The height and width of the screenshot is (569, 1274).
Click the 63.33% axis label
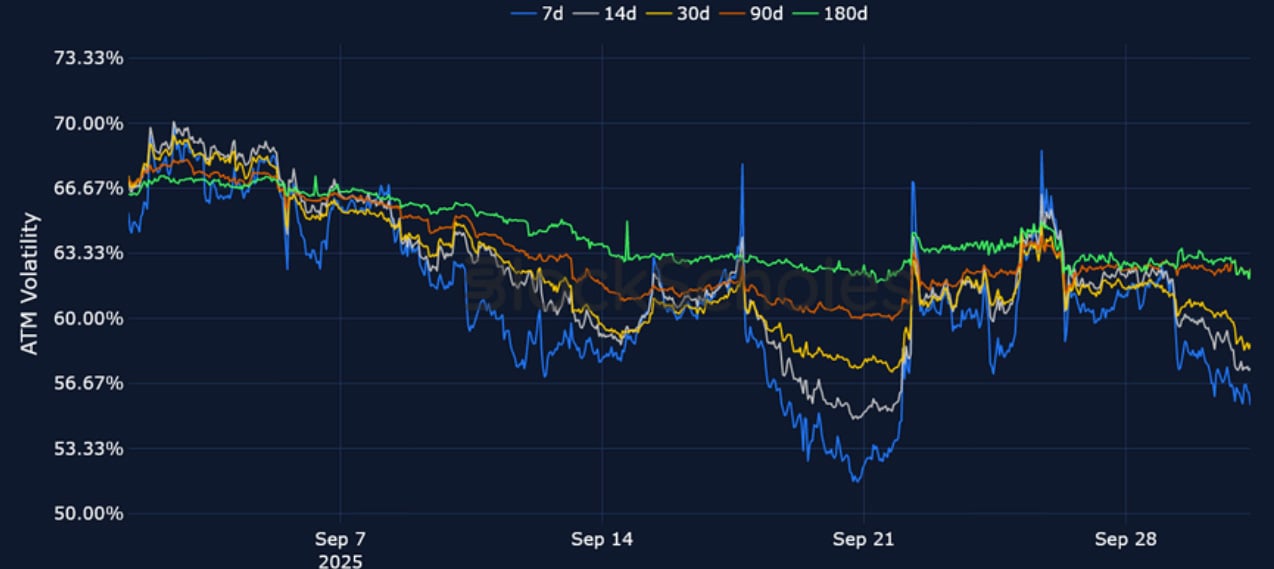click(87, 253)
